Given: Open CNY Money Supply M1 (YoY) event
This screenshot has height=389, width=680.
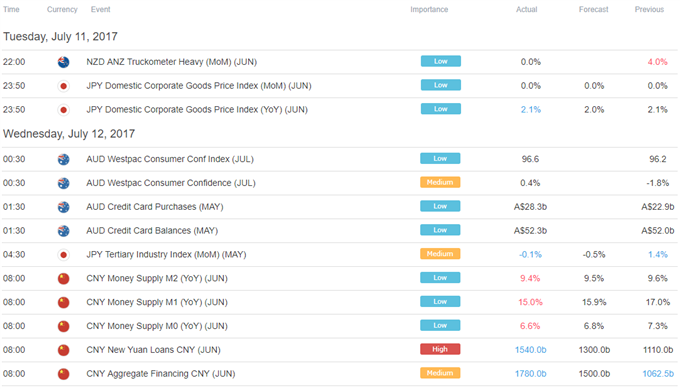Looking at the screenshot, I should tap(157, 302).
